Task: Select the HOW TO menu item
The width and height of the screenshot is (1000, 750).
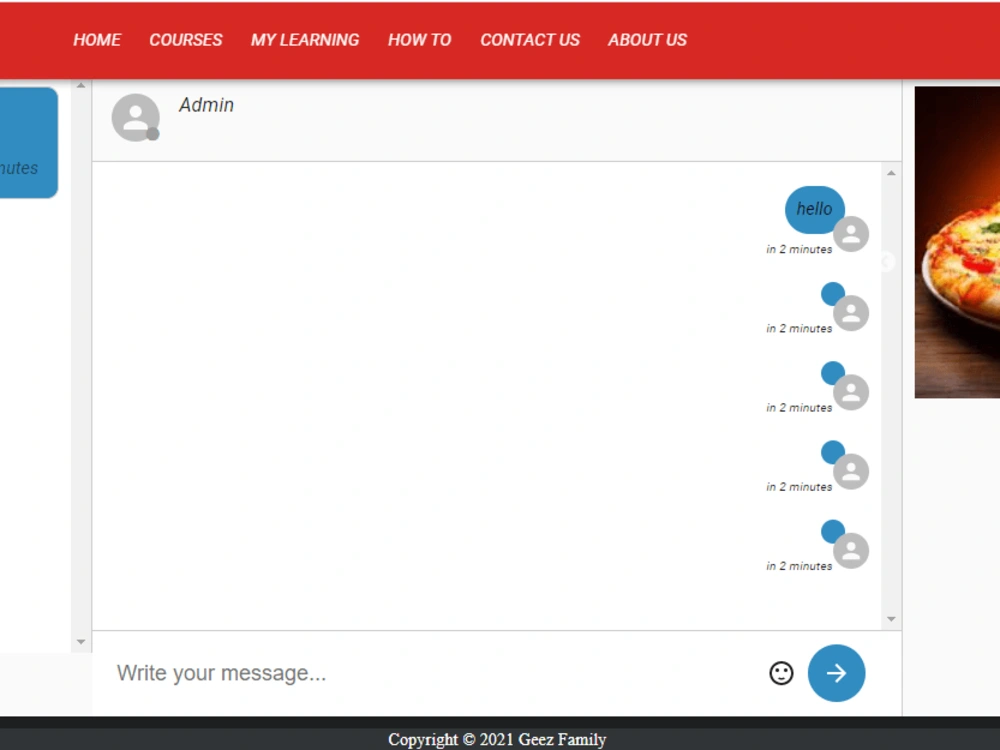Action: tap(420, 40)
